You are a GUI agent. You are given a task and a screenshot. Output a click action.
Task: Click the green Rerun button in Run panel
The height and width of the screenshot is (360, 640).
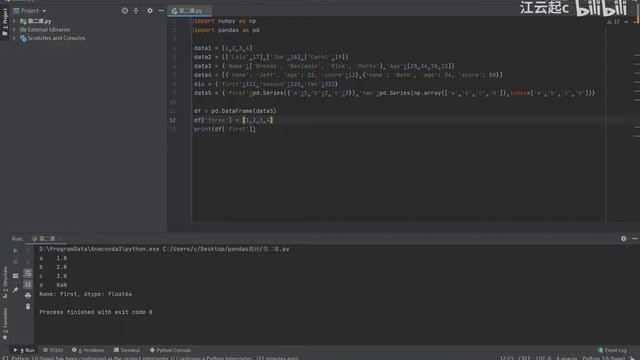(16, 251)
